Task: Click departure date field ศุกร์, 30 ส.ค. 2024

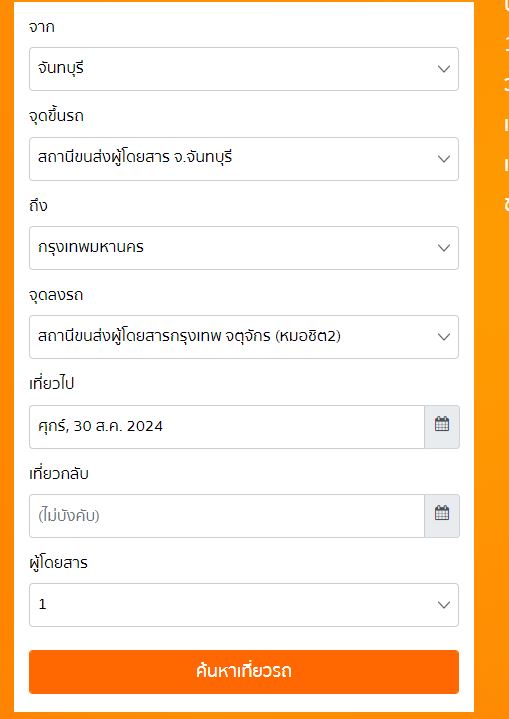Action: (227, 426)
